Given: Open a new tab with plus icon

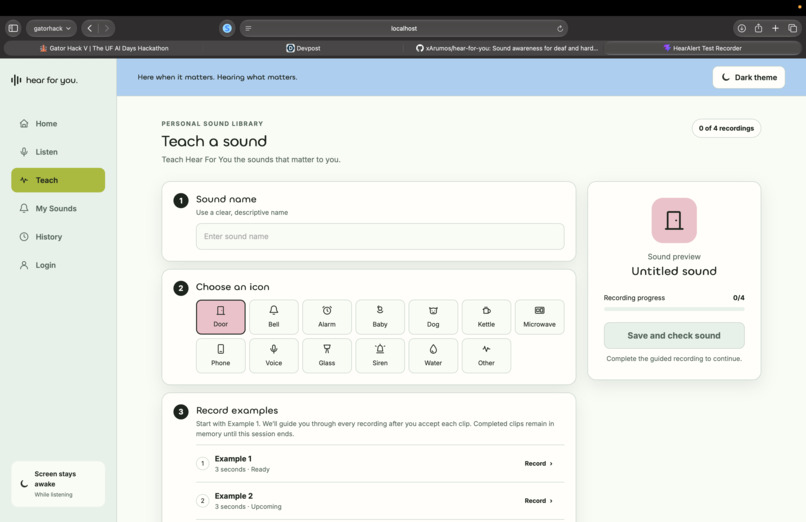Looking at the screenshot, I should tap(775, 28).
